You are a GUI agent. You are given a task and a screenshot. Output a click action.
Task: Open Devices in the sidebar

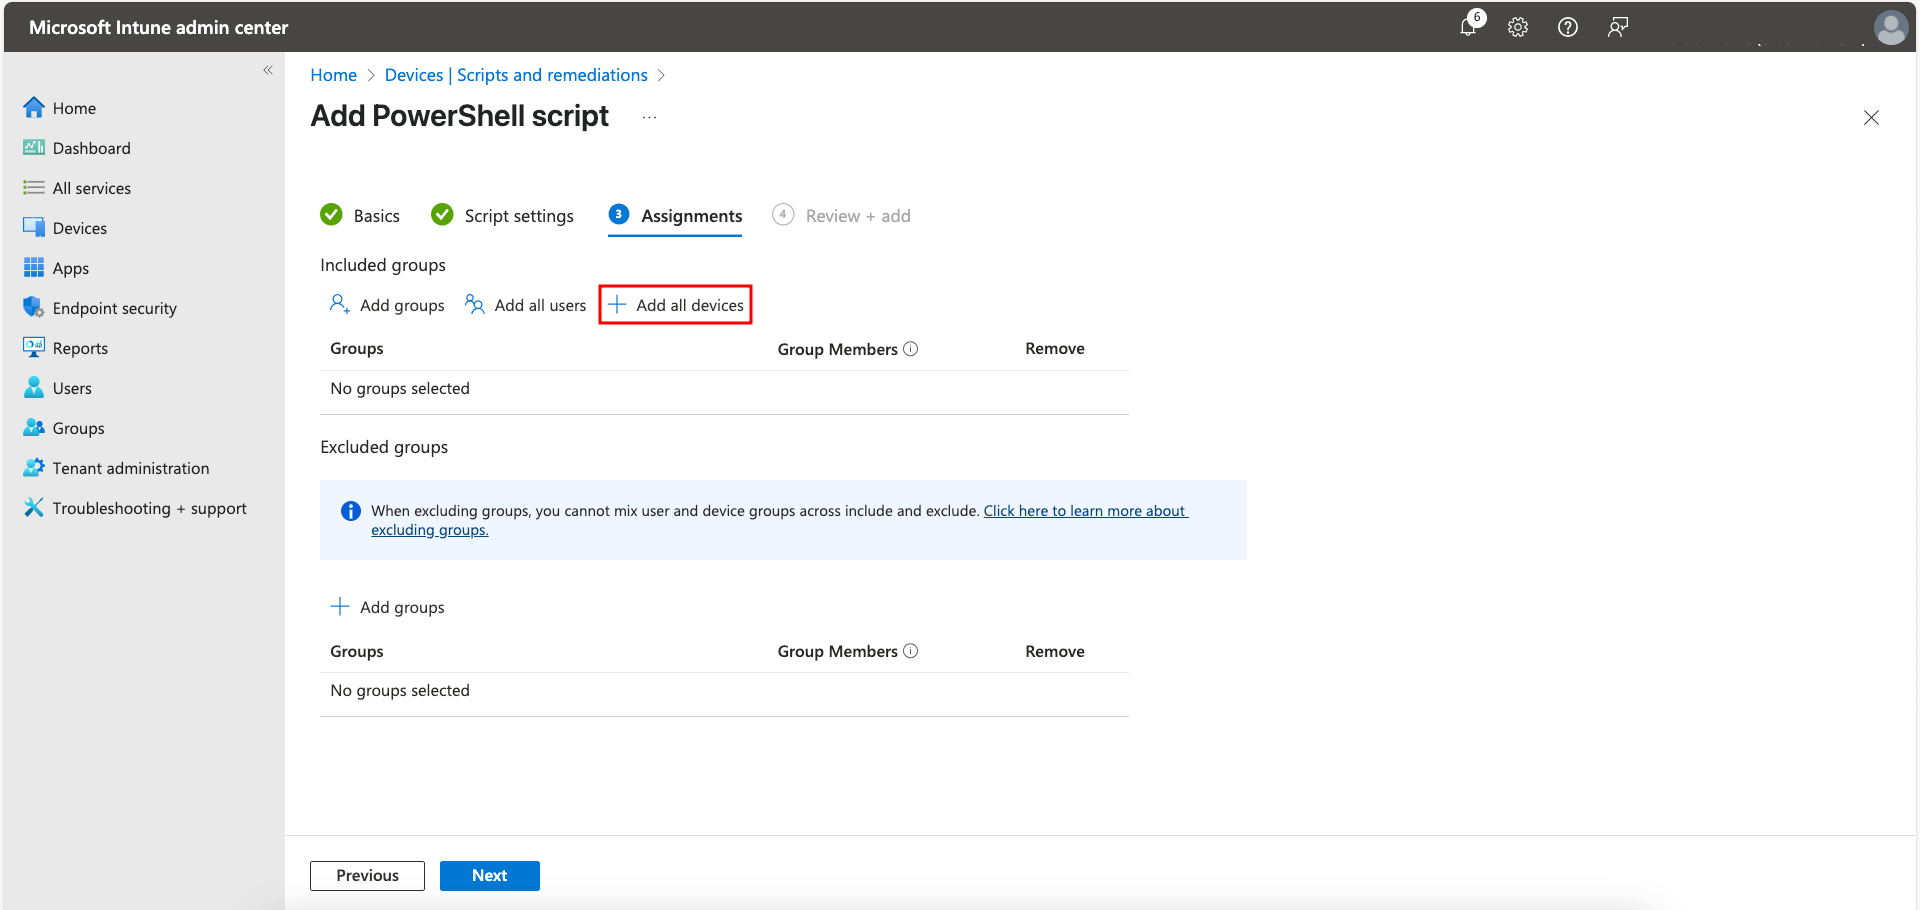pos(65,228)
